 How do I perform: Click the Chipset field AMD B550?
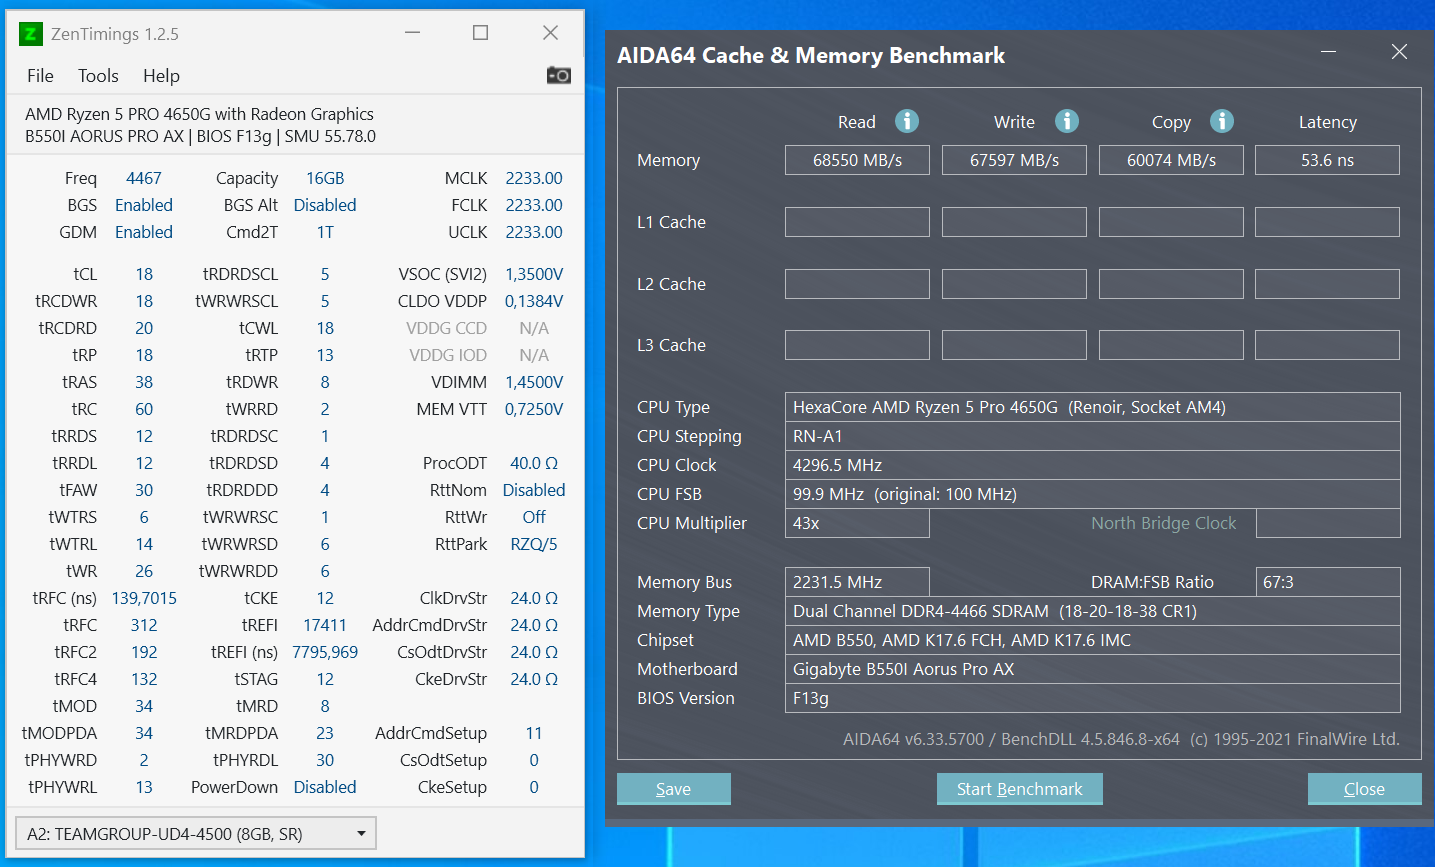1092,640
